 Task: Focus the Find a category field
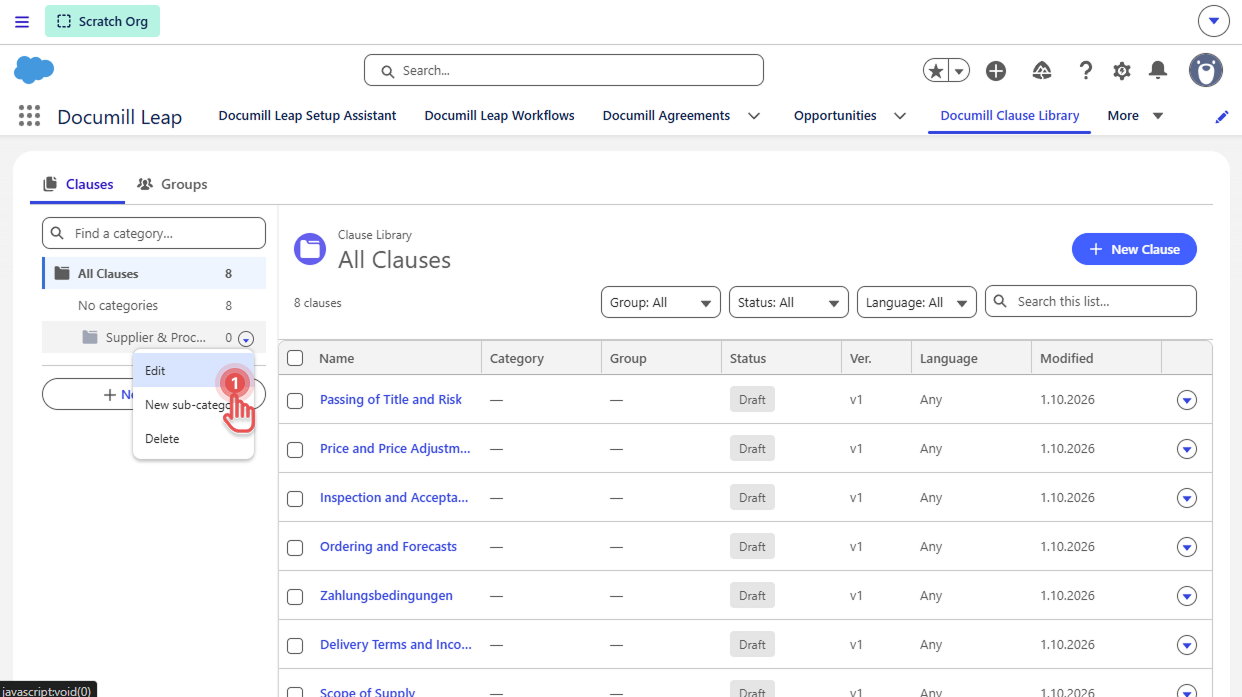[x=154, y=233]
